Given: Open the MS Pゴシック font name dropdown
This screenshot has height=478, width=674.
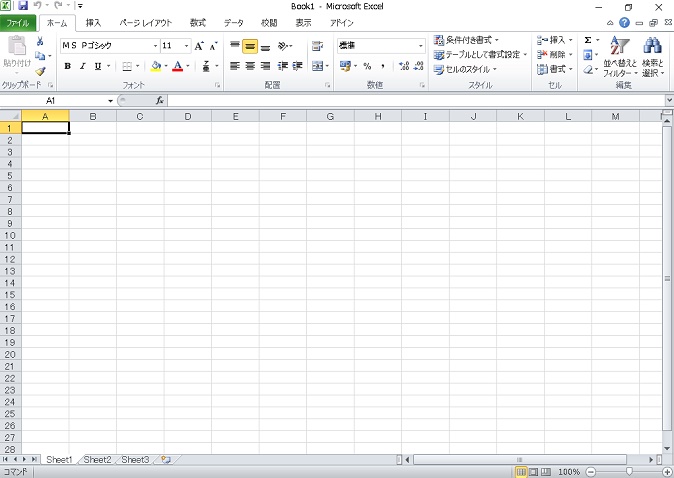Looking at the screenshot, I should click(x=155, y=46).
